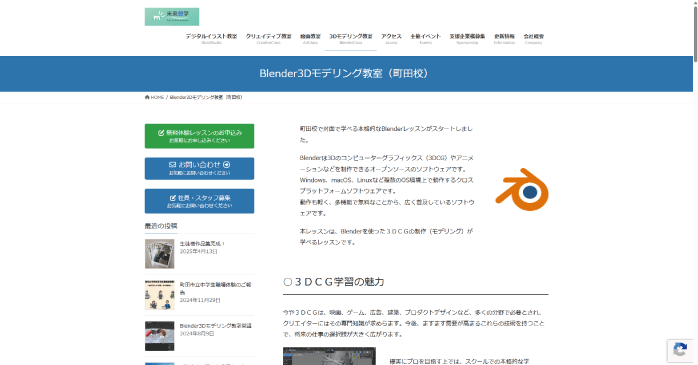Click the Blender screenshot image below the article

(329, 356)
